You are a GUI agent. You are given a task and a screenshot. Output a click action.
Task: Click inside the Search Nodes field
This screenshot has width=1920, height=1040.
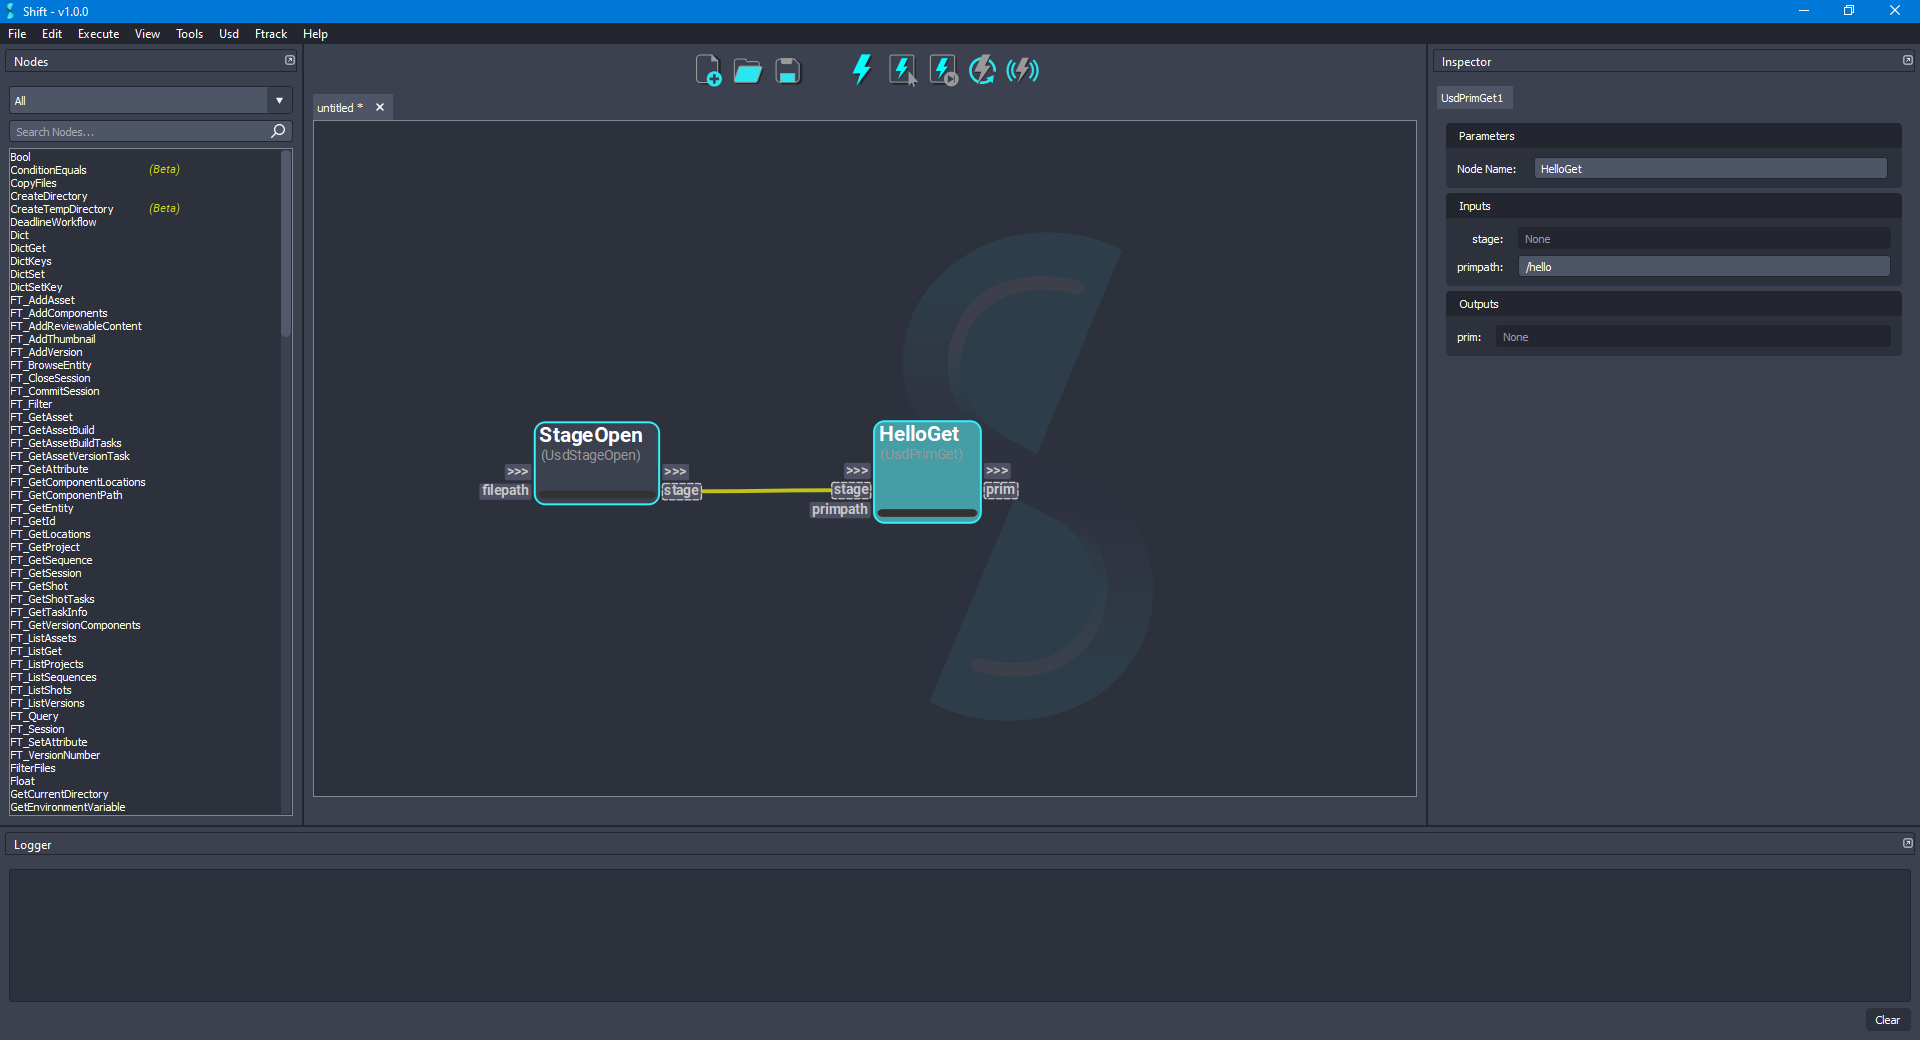140,131
